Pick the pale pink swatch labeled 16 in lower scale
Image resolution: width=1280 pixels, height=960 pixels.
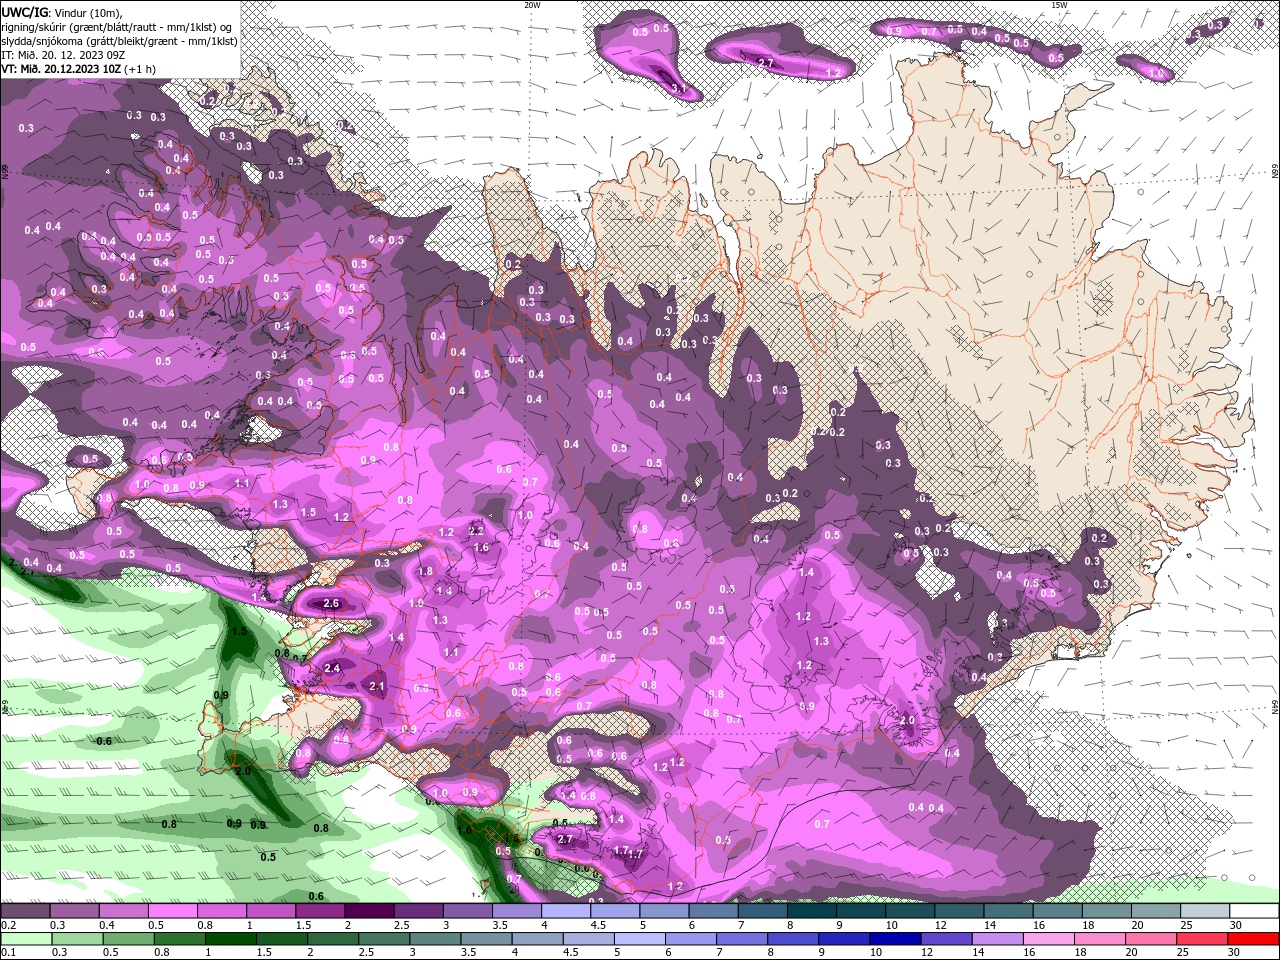point(1047,939)
